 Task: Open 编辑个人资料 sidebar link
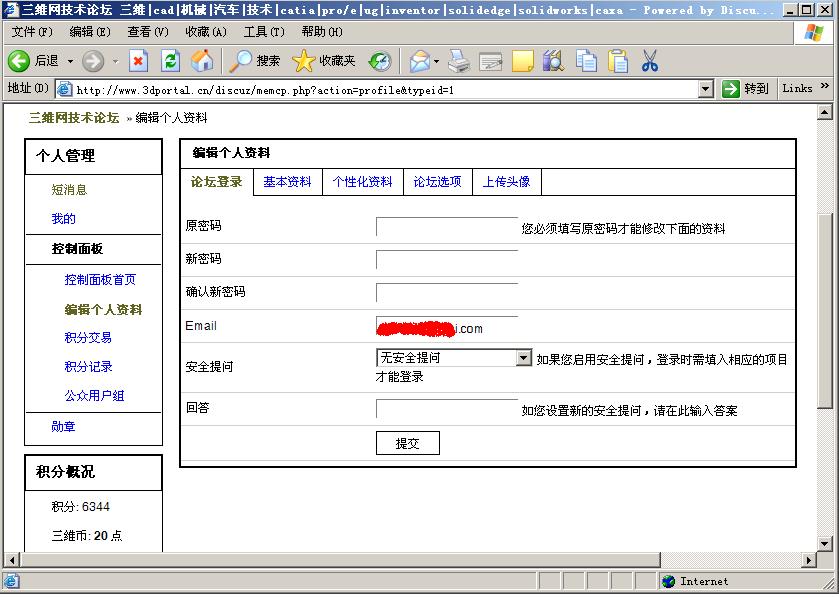click(103, 309)
